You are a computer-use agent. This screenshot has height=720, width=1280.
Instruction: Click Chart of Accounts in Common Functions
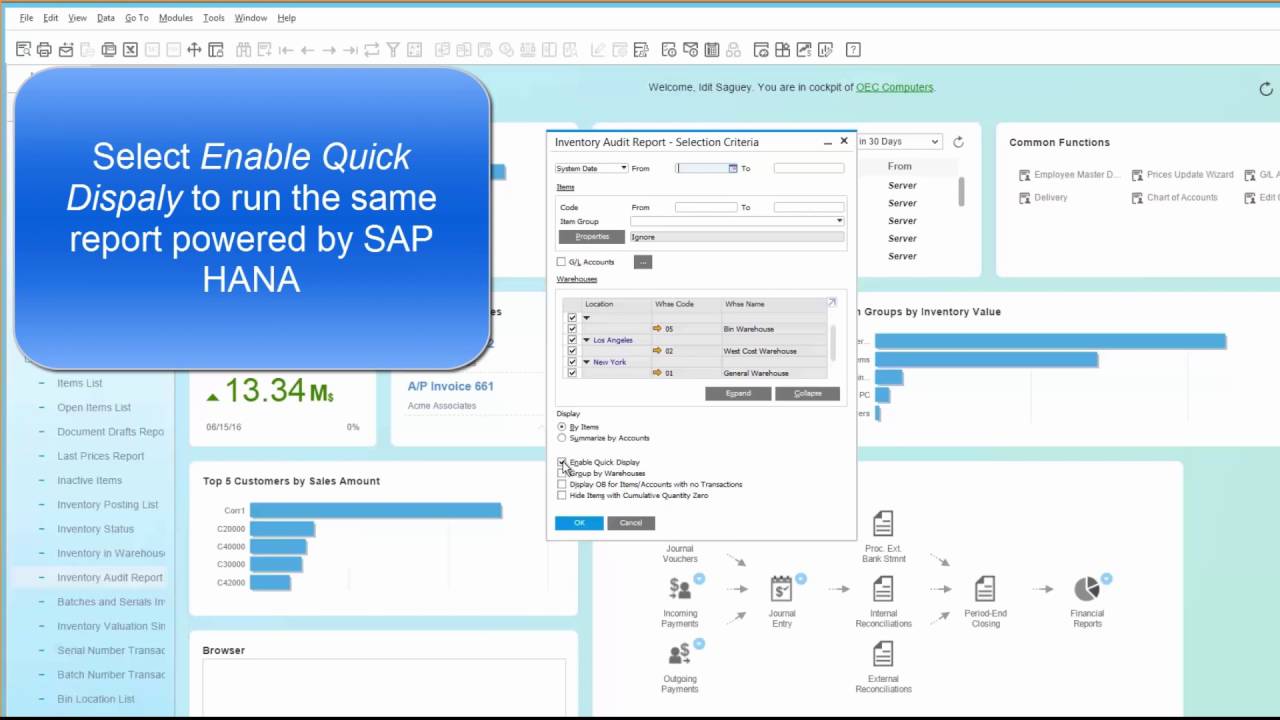pyautogui.click(x=1181, y=198)
